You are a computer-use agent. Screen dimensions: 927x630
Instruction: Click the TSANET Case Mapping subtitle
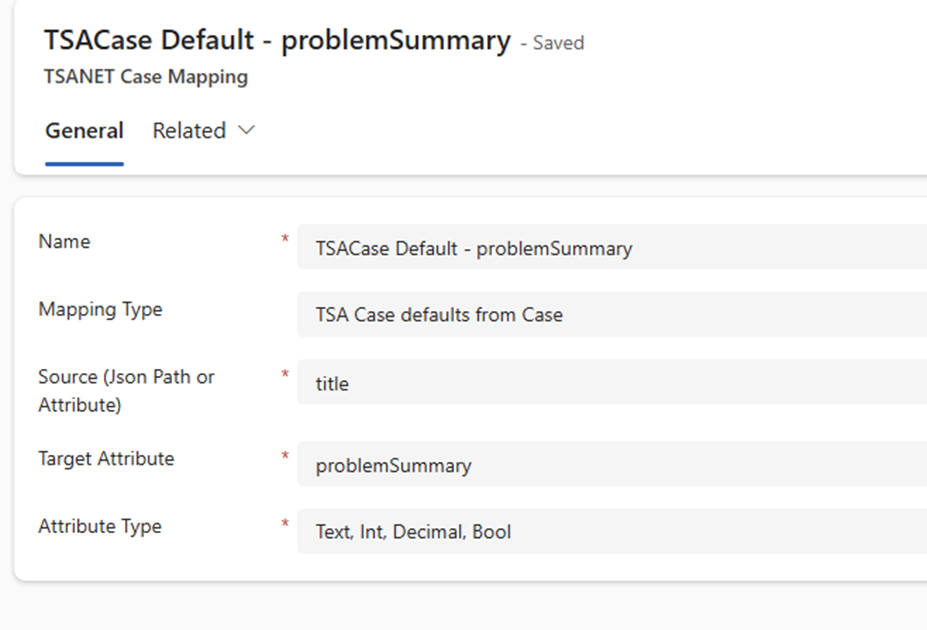(146, 77)
